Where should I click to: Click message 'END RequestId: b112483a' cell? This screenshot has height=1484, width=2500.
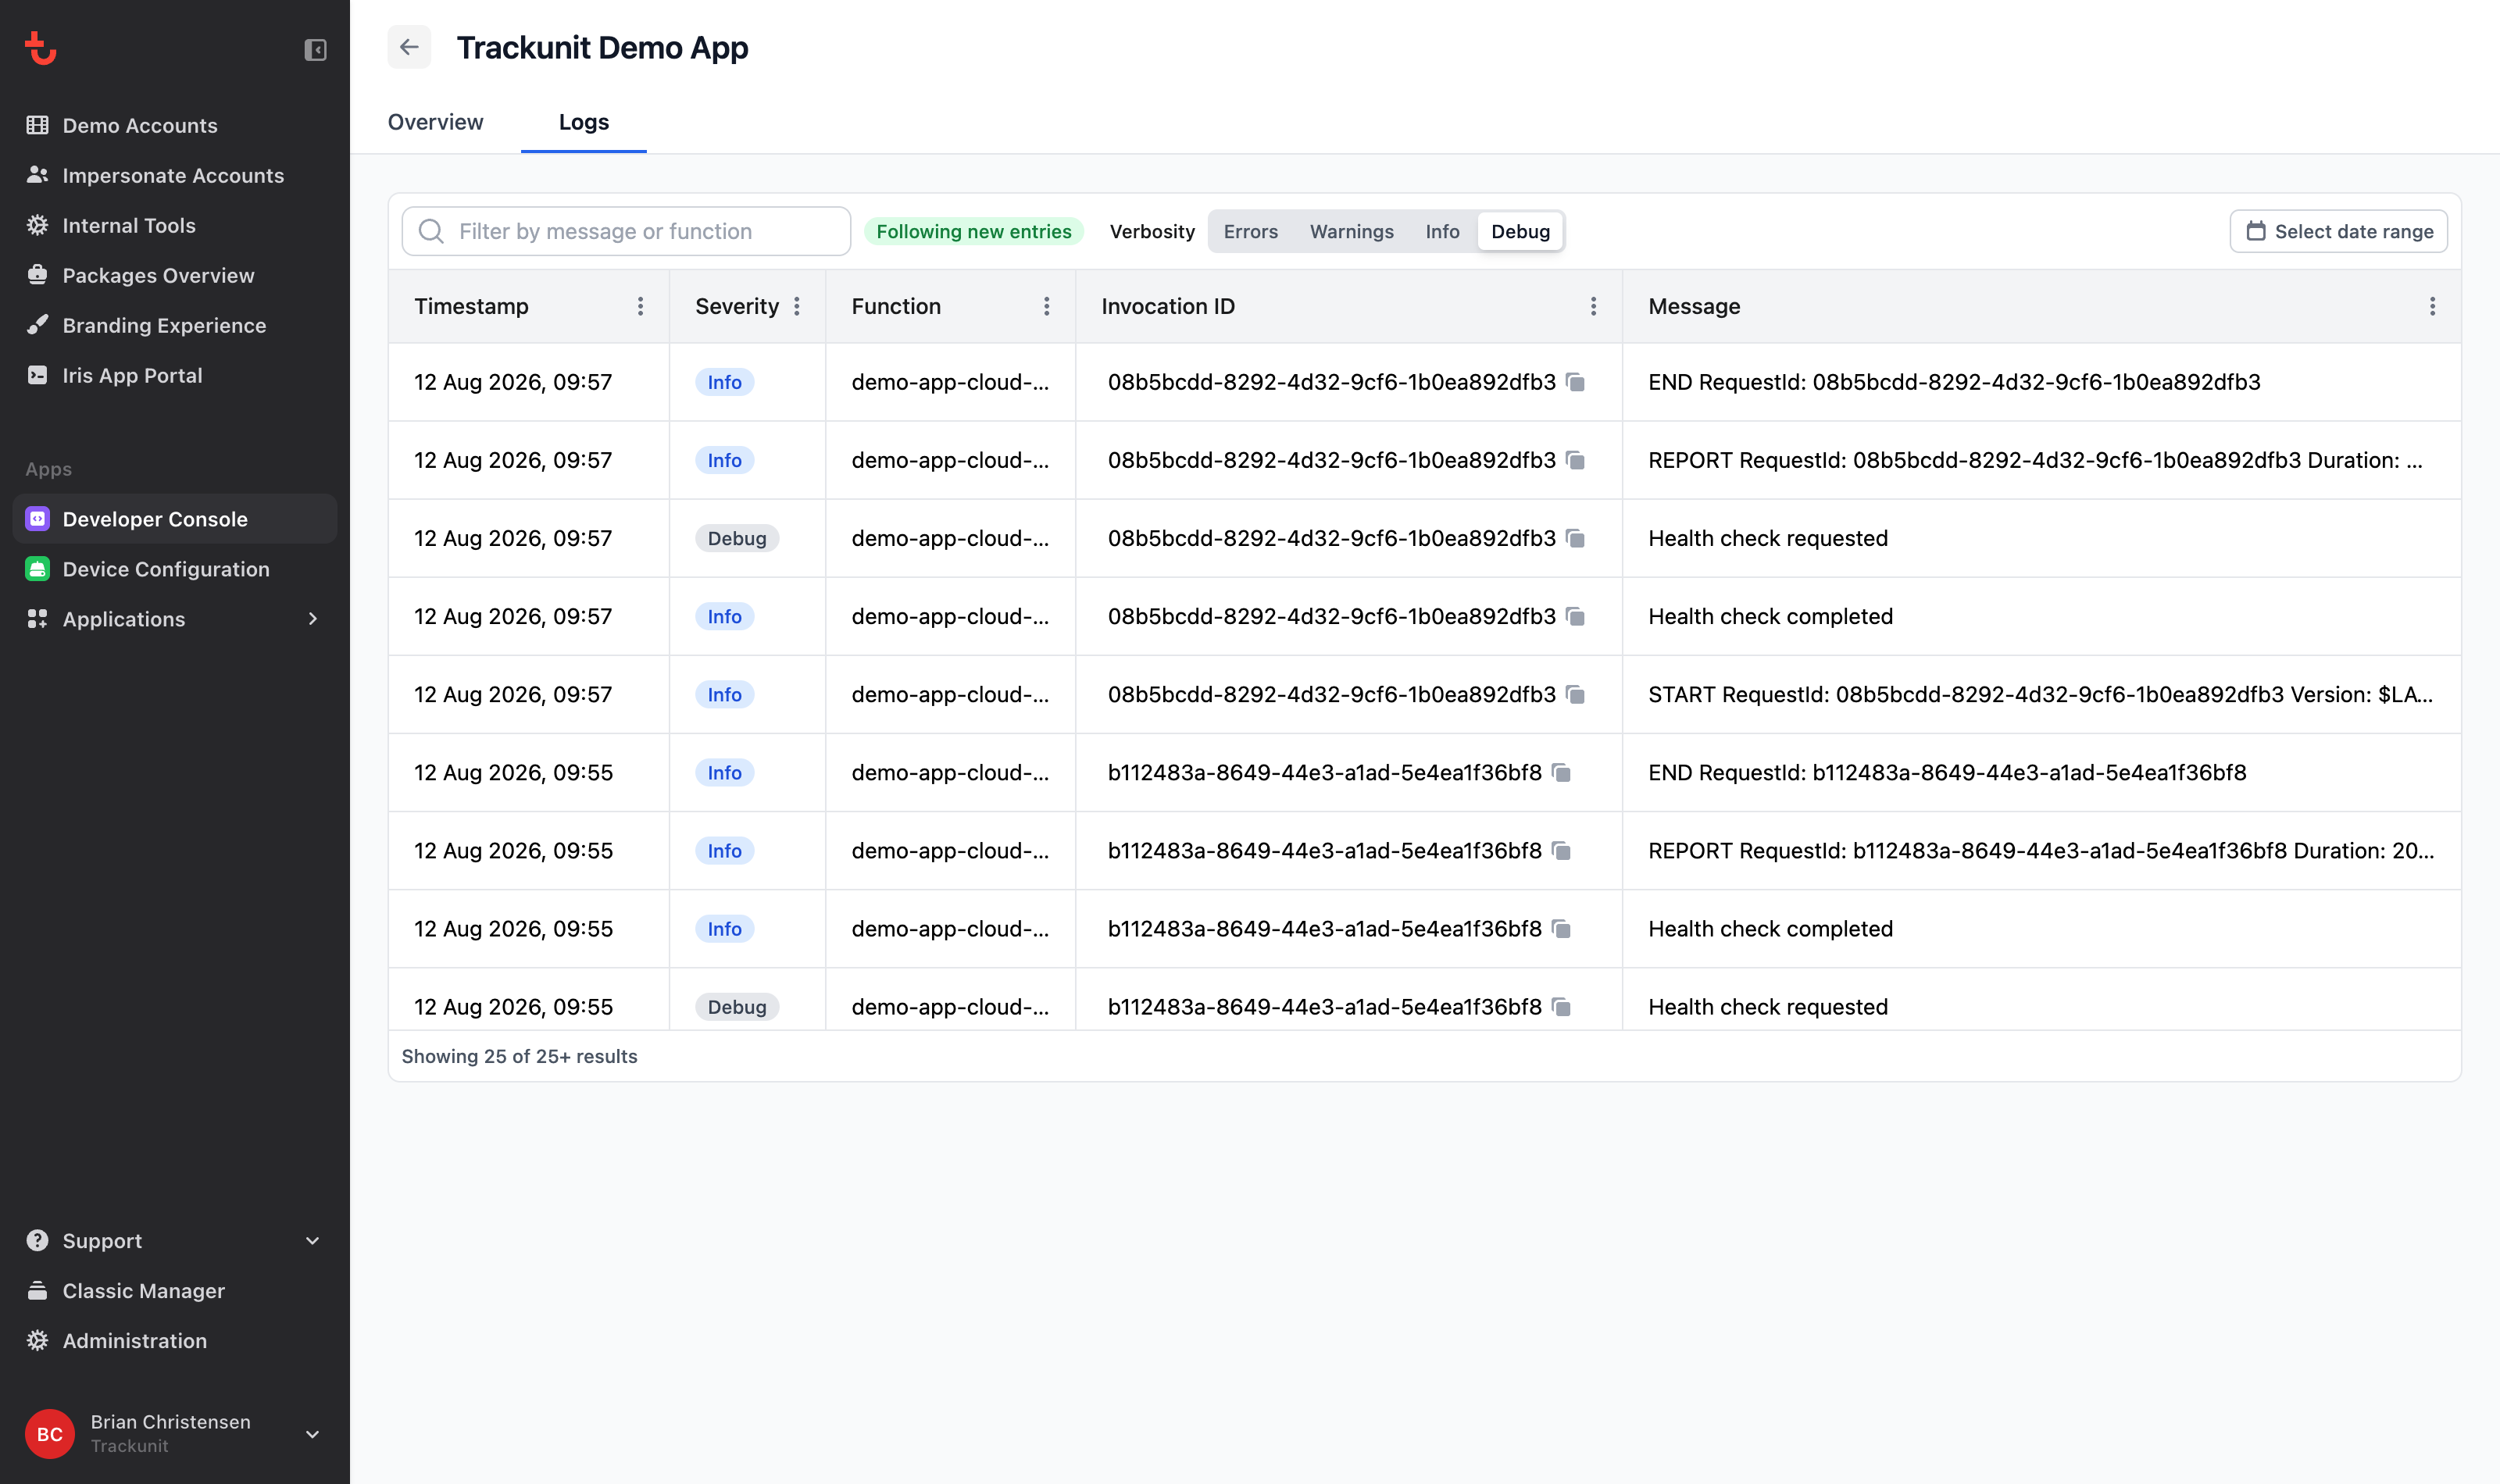tap(2041, 772)
